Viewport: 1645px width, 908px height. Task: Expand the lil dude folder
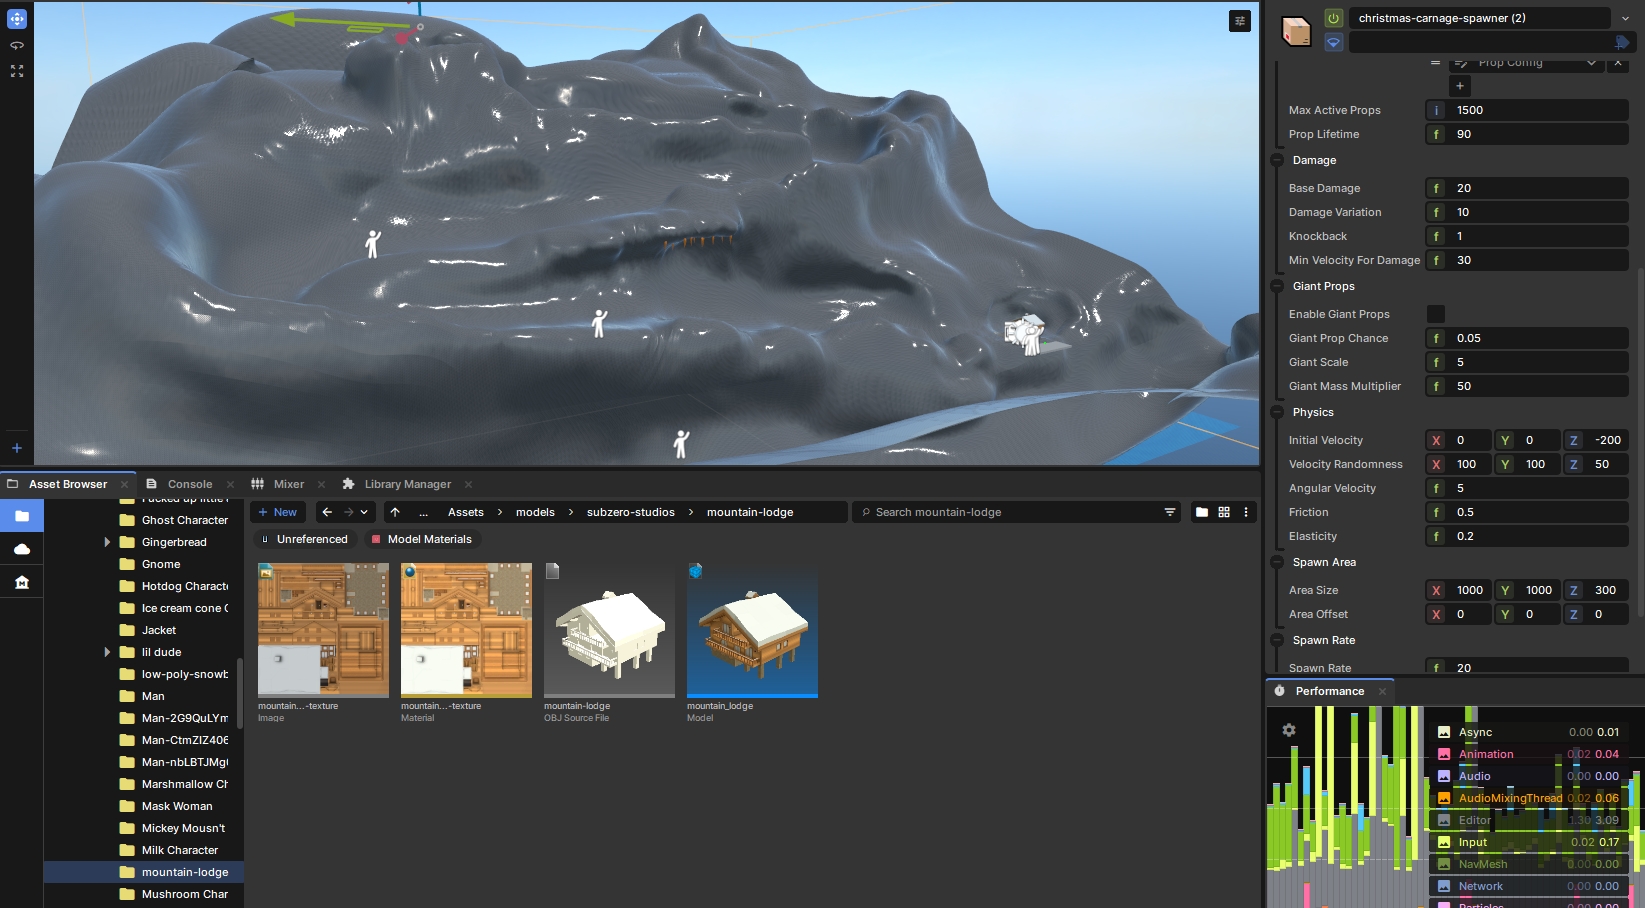(x=107, y=652)
